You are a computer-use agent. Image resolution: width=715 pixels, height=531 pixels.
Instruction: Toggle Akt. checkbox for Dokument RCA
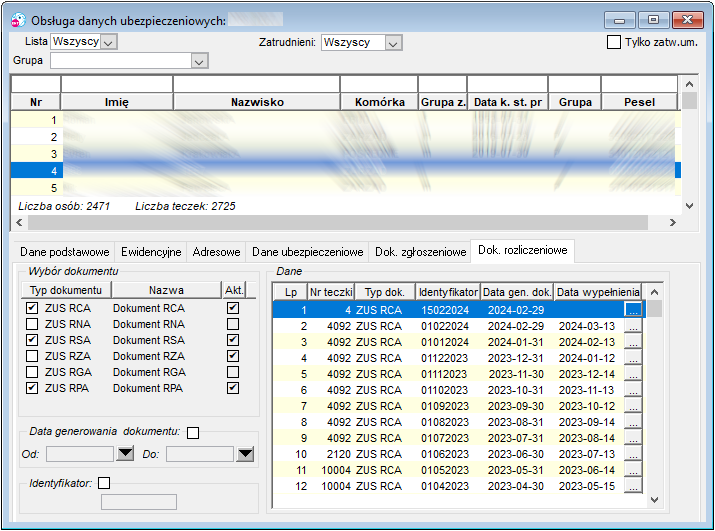pyautogui.click(x=233, y=308)
